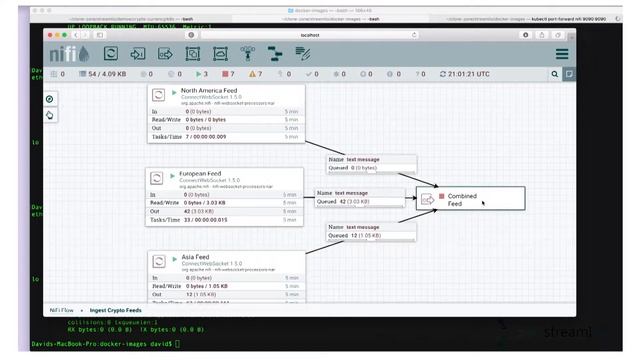This screenshot has width=640, height=360.
Task: Reload the page in Safari
Action: 414,35
